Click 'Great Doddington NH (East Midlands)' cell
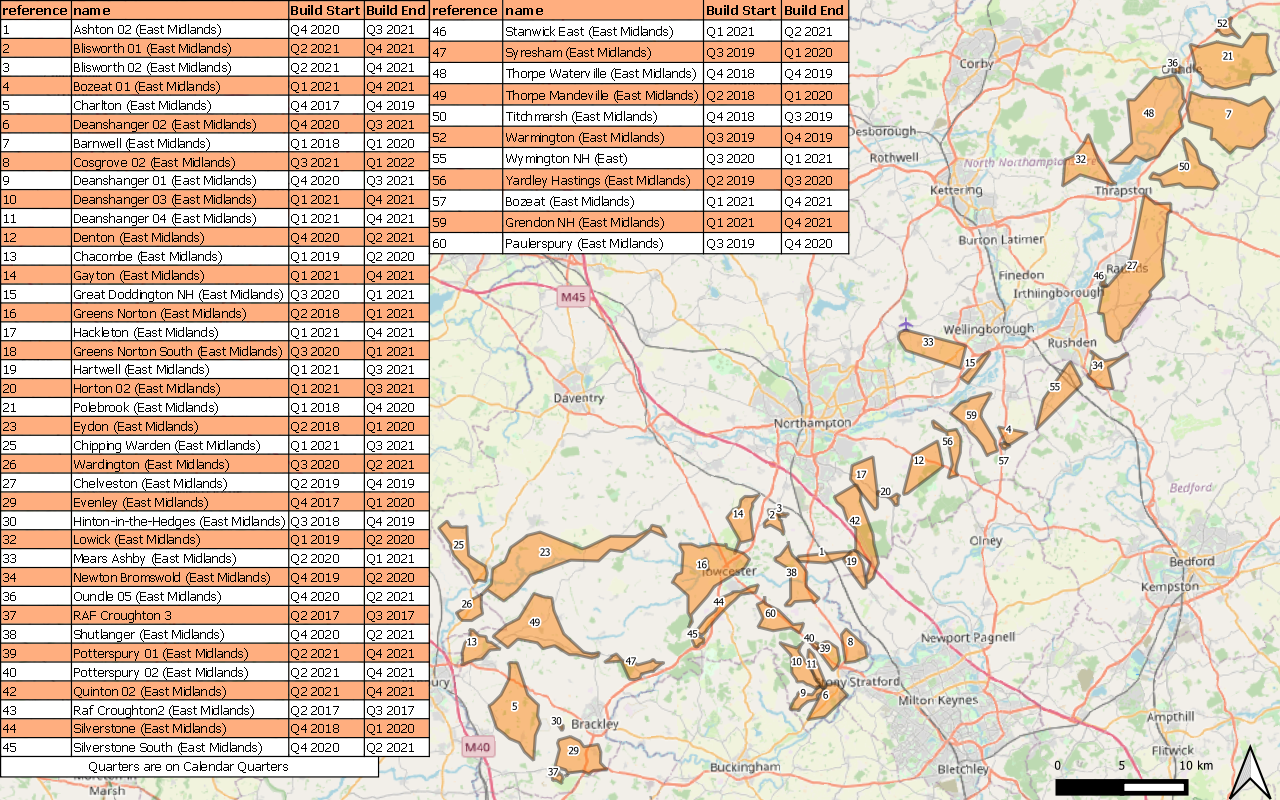 click(x=179, y=295)
